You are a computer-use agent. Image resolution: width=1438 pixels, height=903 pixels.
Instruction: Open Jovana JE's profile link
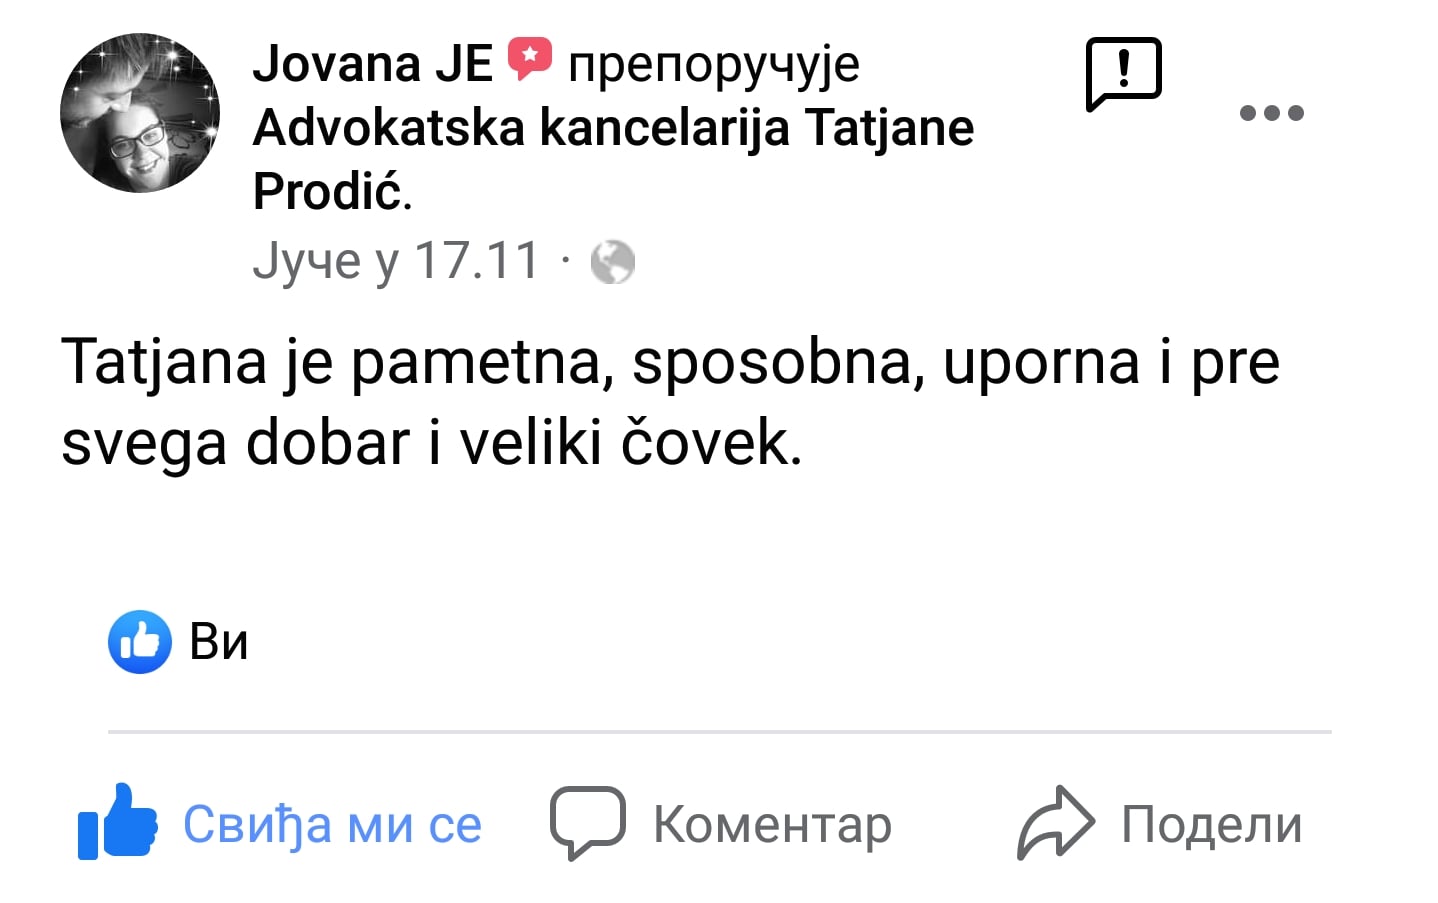pyautogui.click(x=372, y=62)
